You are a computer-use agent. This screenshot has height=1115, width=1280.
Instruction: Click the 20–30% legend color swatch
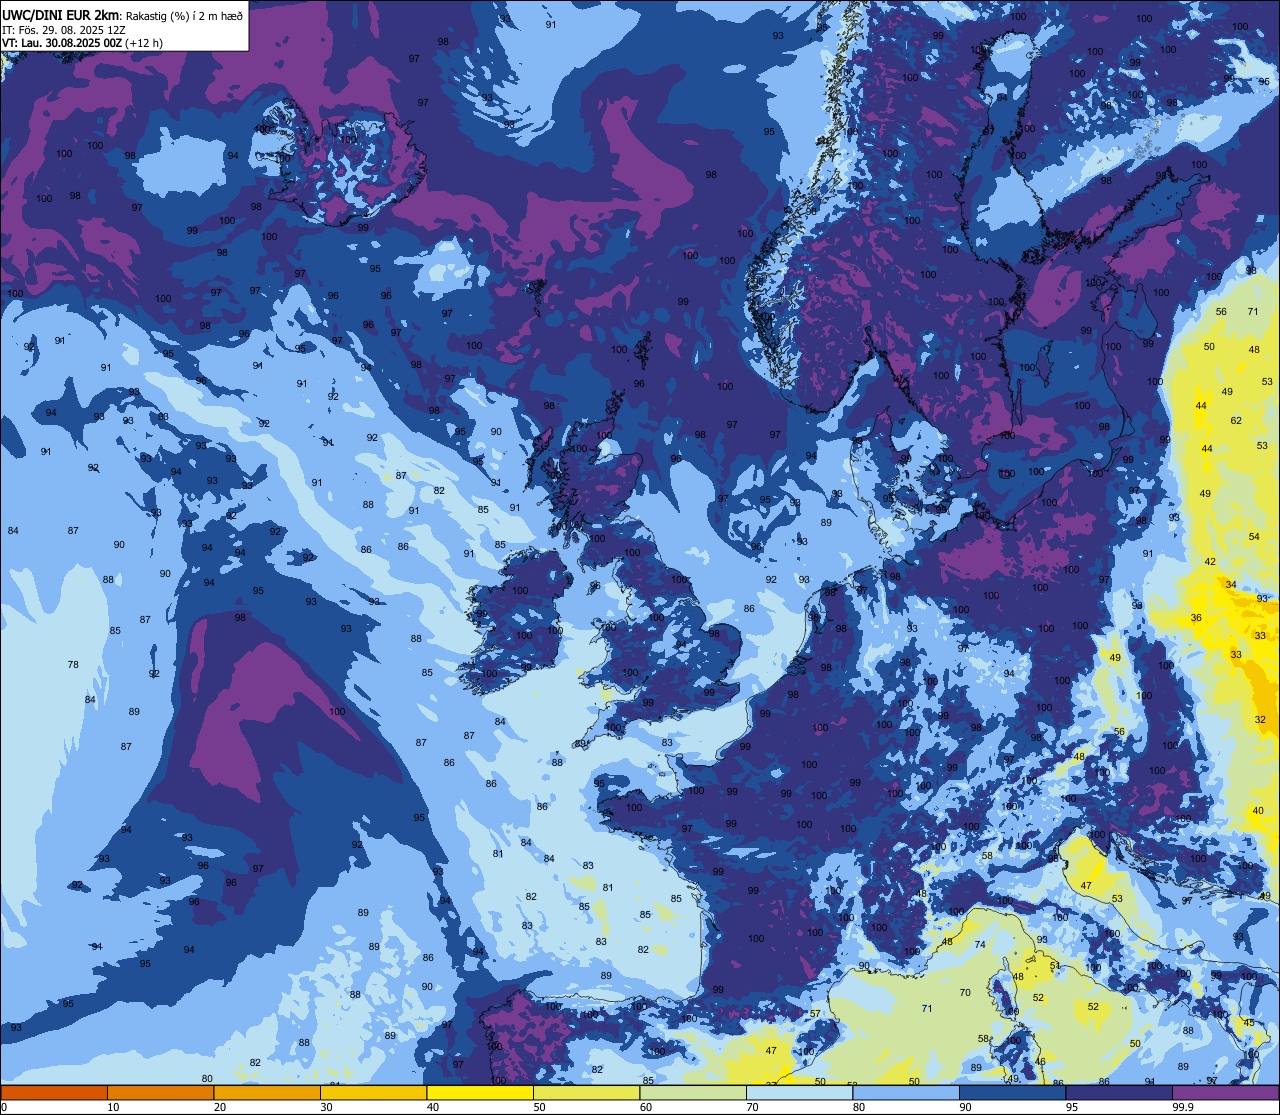pos(267,1092)
